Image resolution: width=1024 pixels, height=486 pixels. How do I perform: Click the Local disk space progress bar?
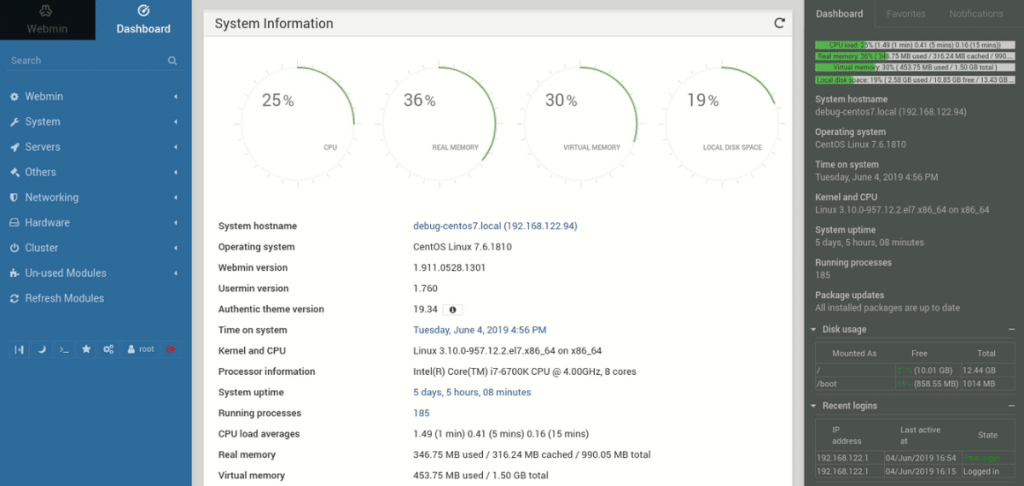pos(915,80)
